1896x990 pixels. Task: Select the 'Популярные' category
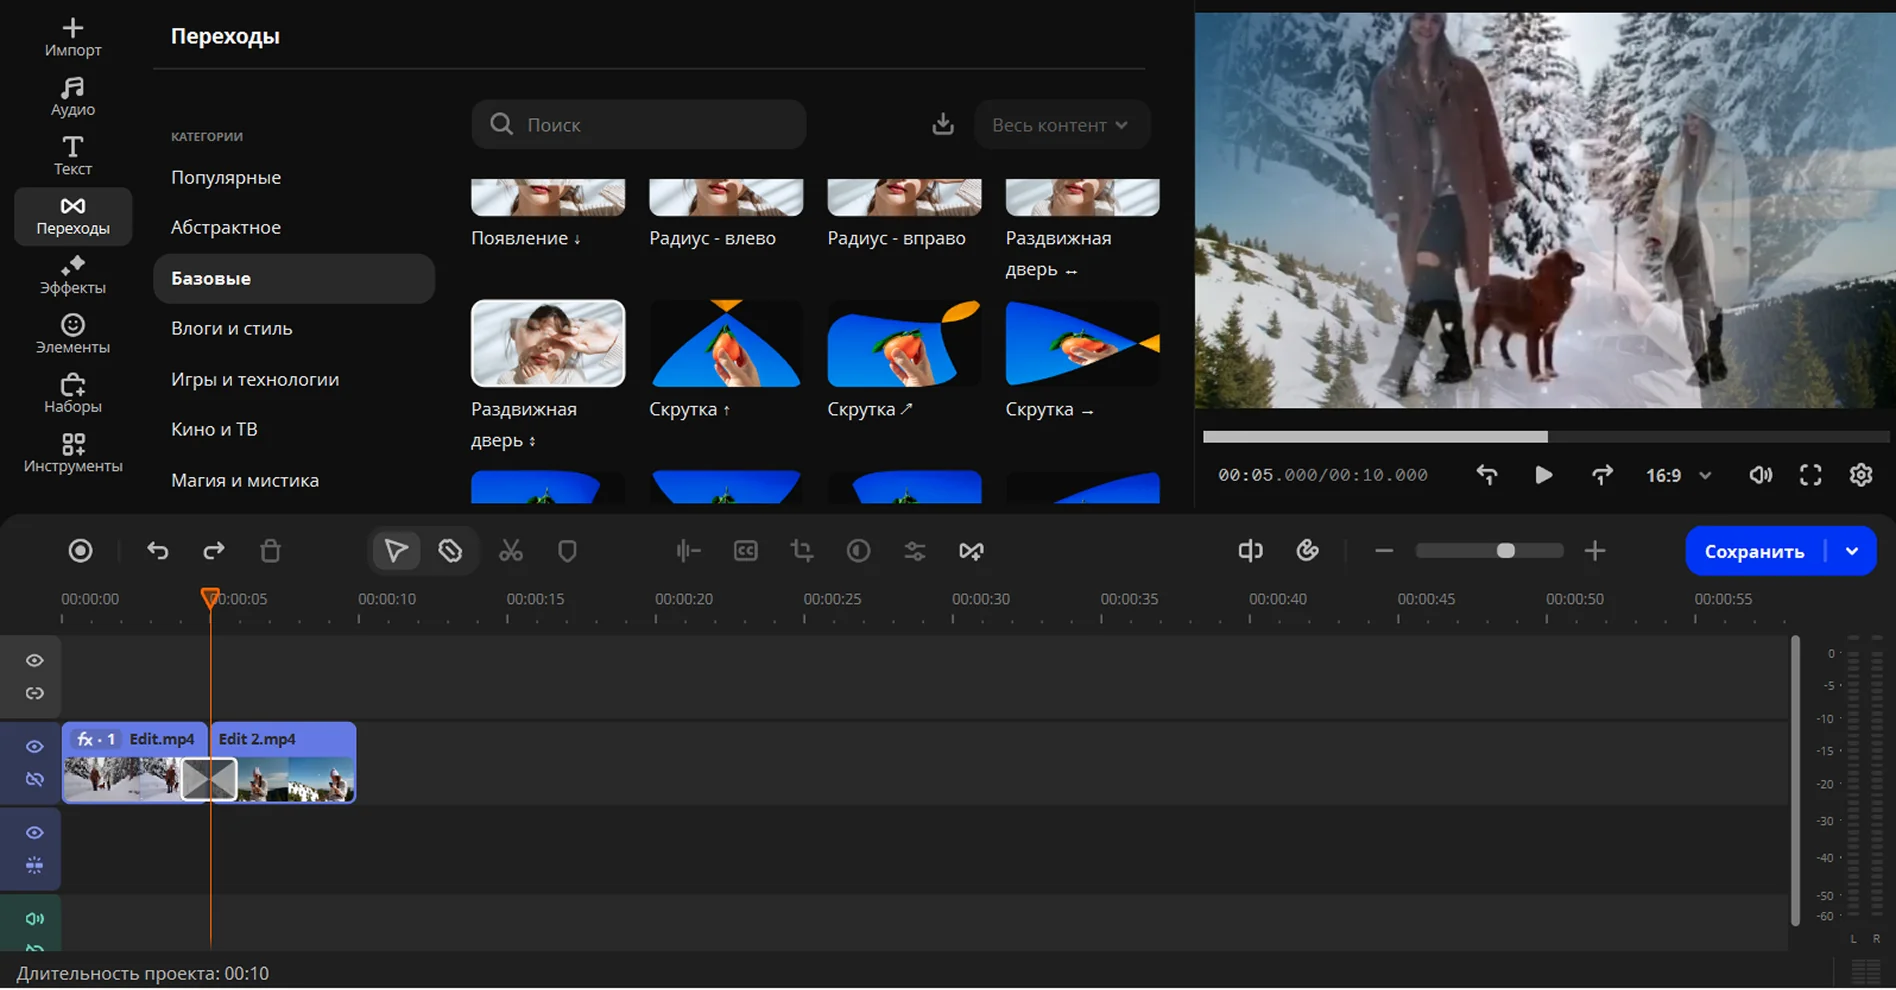coord(226,177)
